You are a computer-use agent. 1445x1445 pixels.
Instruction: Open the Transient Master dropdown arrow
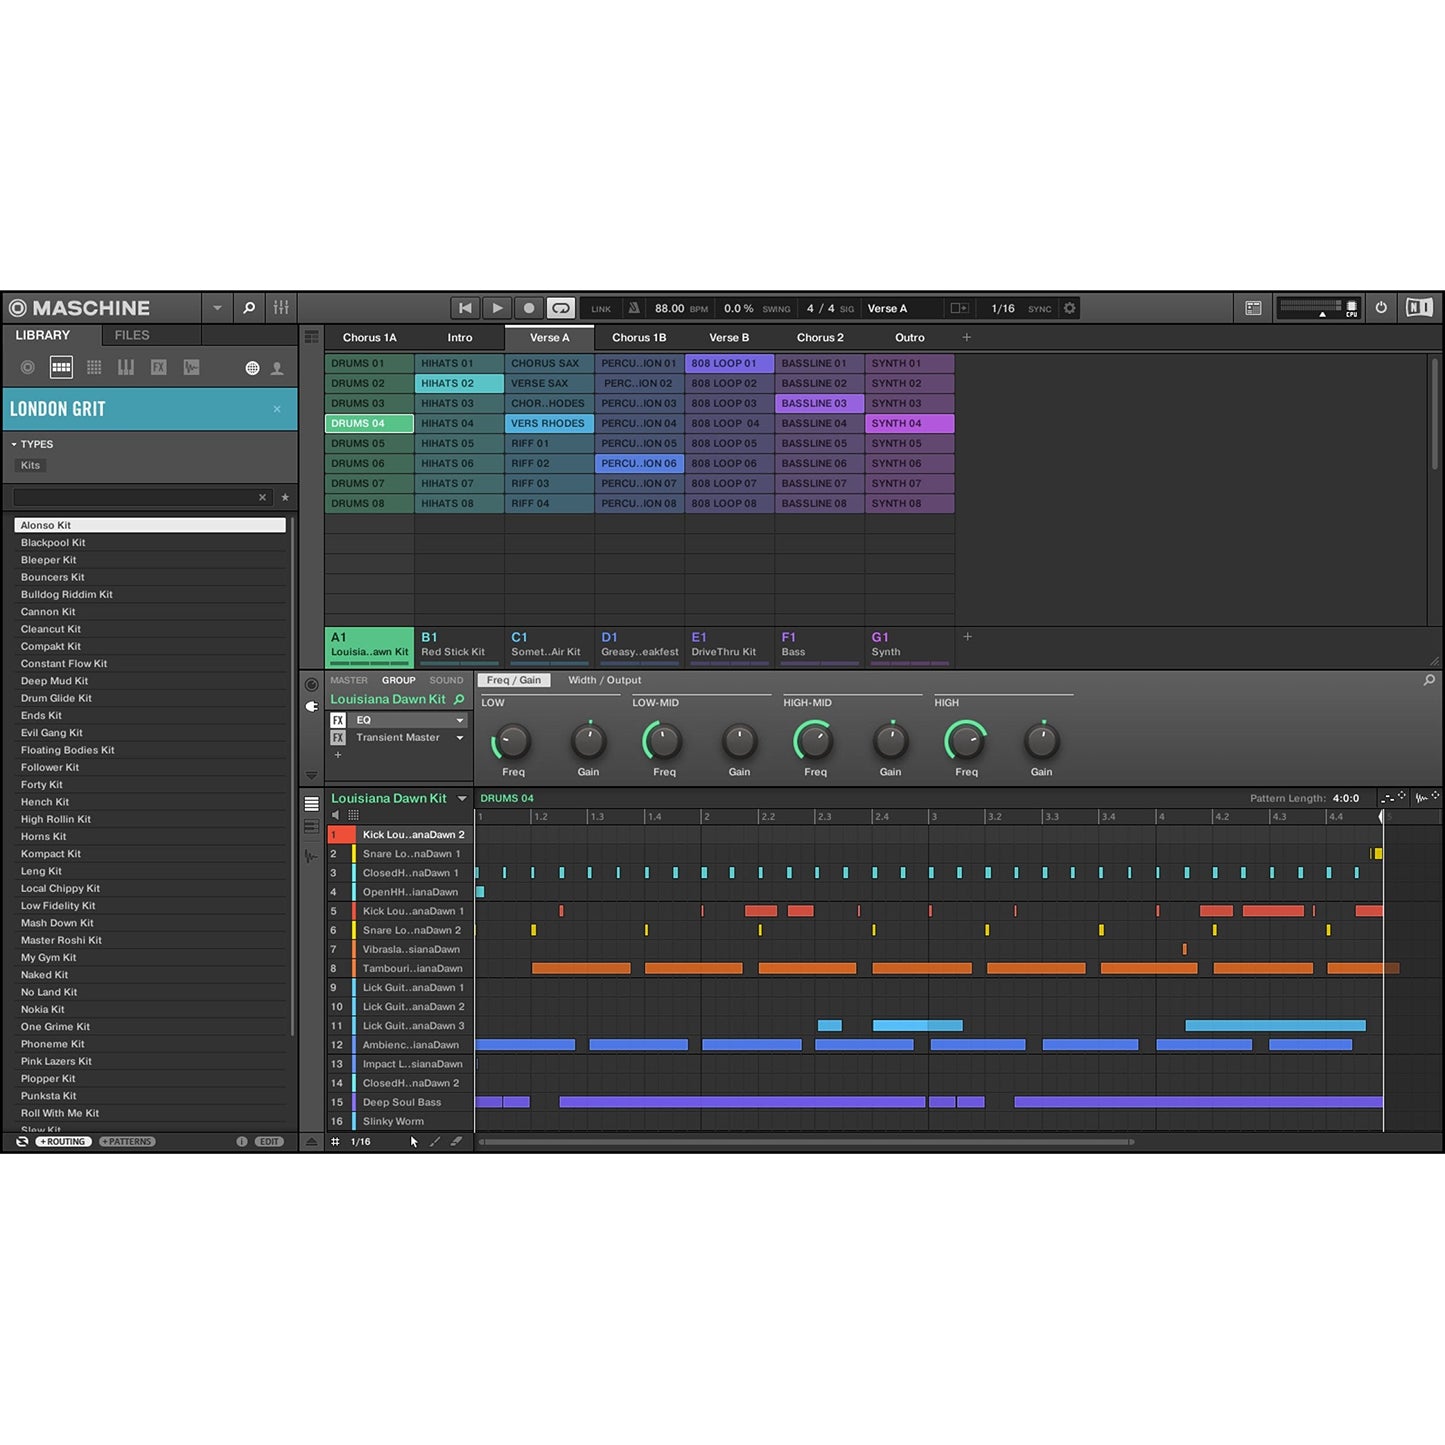(x=459, y=737)
